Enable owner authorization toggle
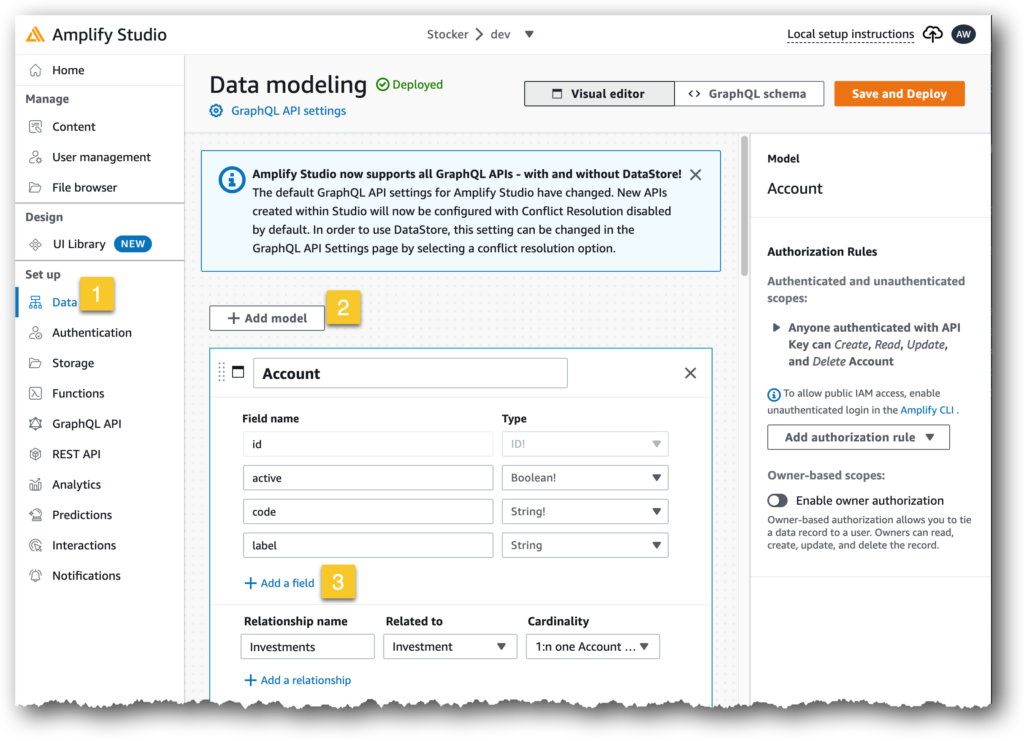 778,500
